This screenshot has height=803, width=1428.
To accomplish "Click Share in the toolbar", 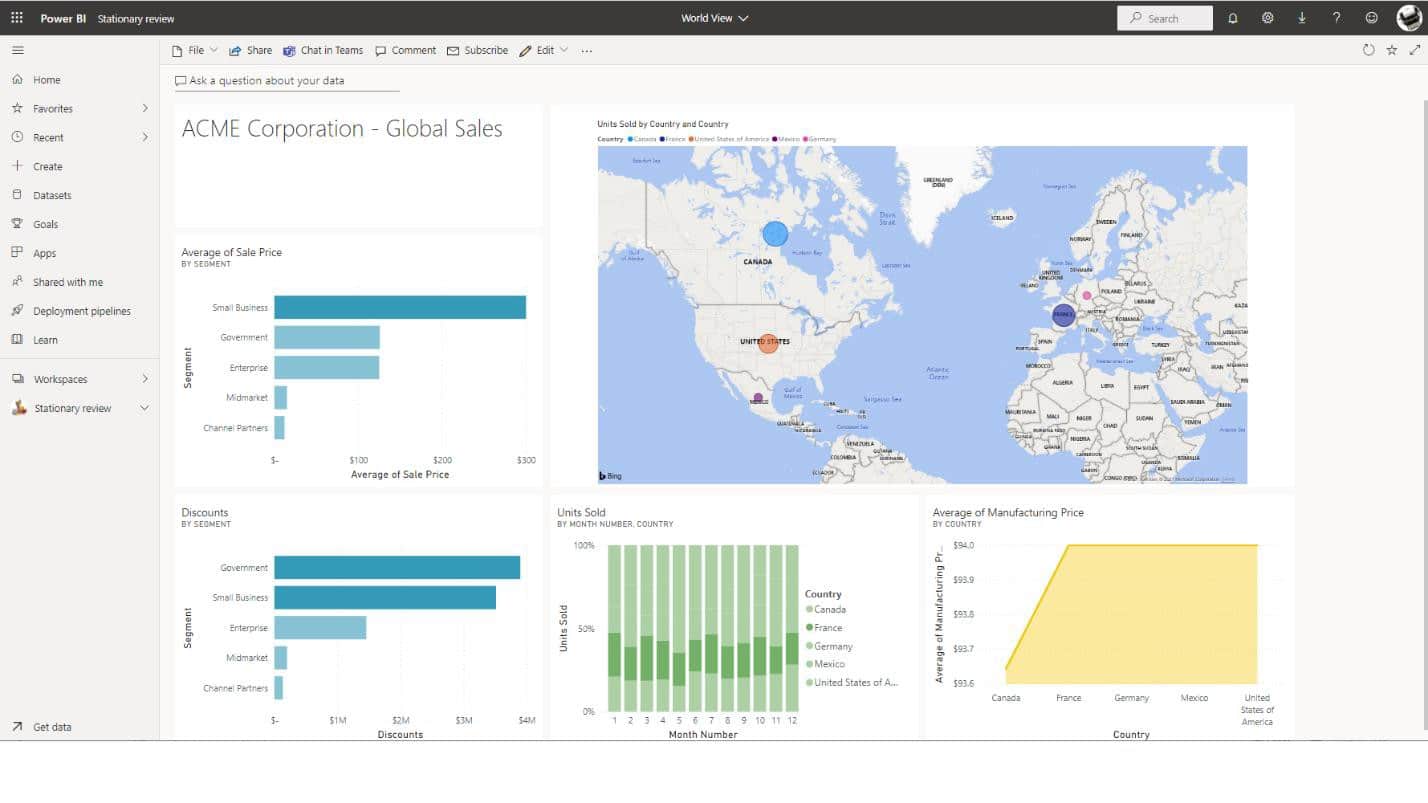I will point(250,50).
